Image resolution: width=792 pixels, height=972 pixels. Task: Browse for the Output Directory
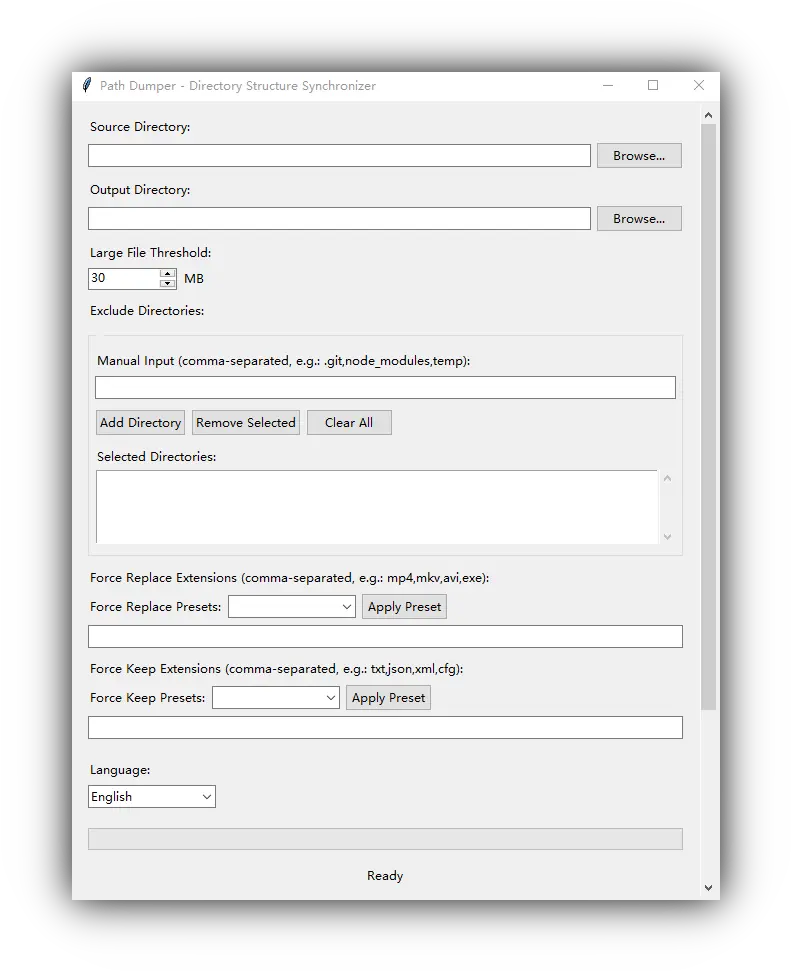point(639,219)
